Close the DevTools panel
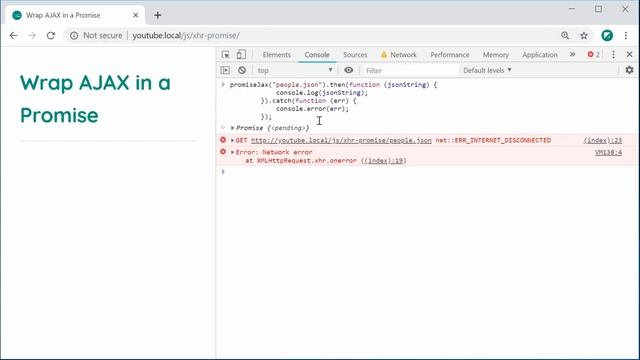The image size is (640, 360). pyautogui.click(x=629, y=54)
